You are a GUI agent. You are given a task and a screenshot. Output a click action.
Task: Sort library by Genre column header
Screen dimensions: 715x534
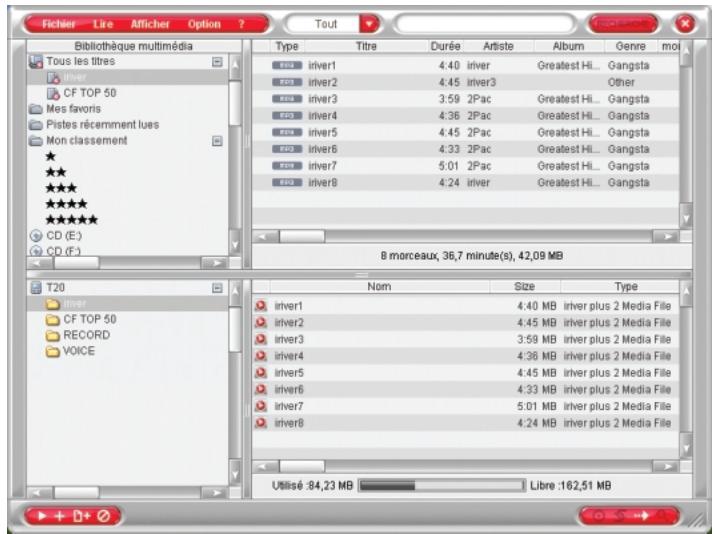(630, 46)
